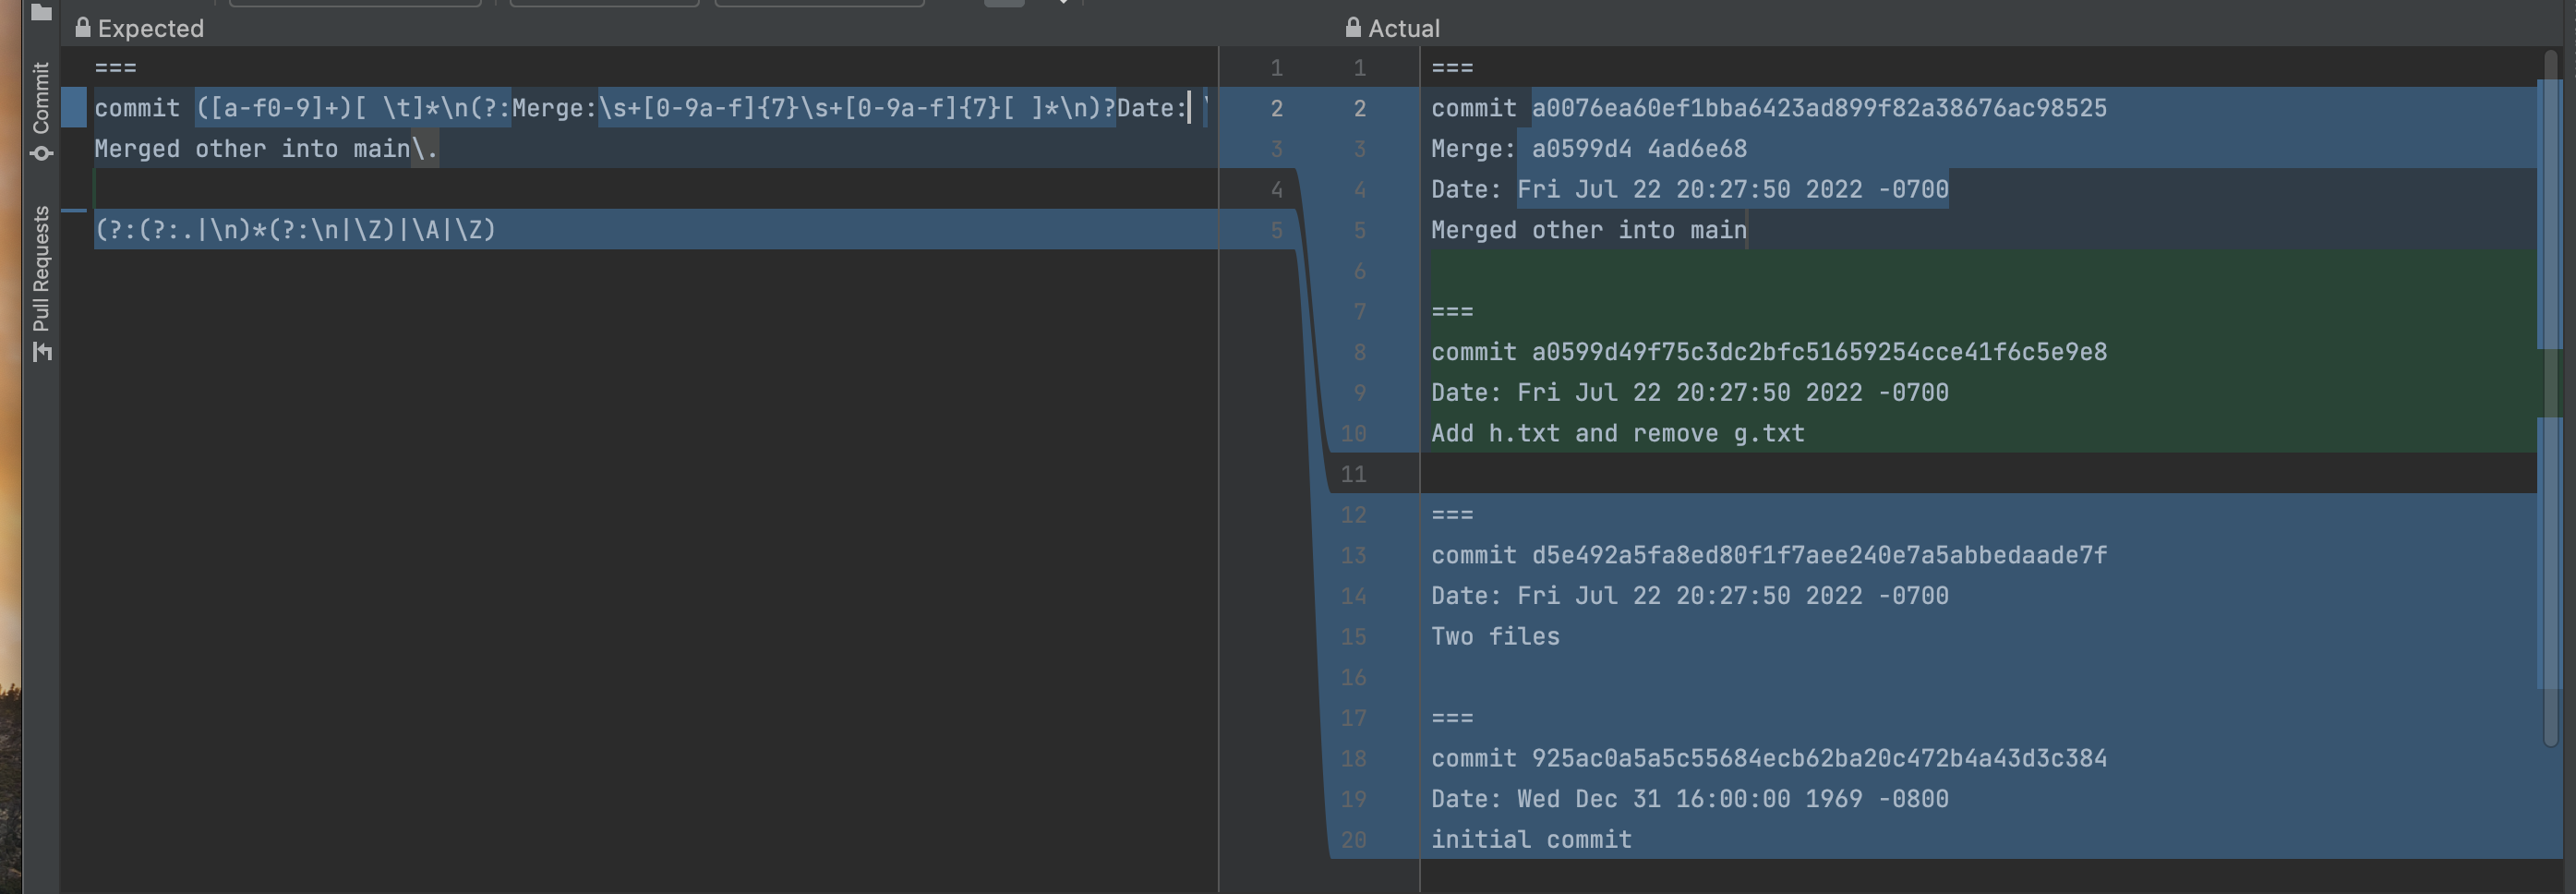Viewport: 2576px width, 894px height.
Task: Click 'Add h.txt and remove g.txt' line
Action: pyautogui.click(x=1617, y=434)
